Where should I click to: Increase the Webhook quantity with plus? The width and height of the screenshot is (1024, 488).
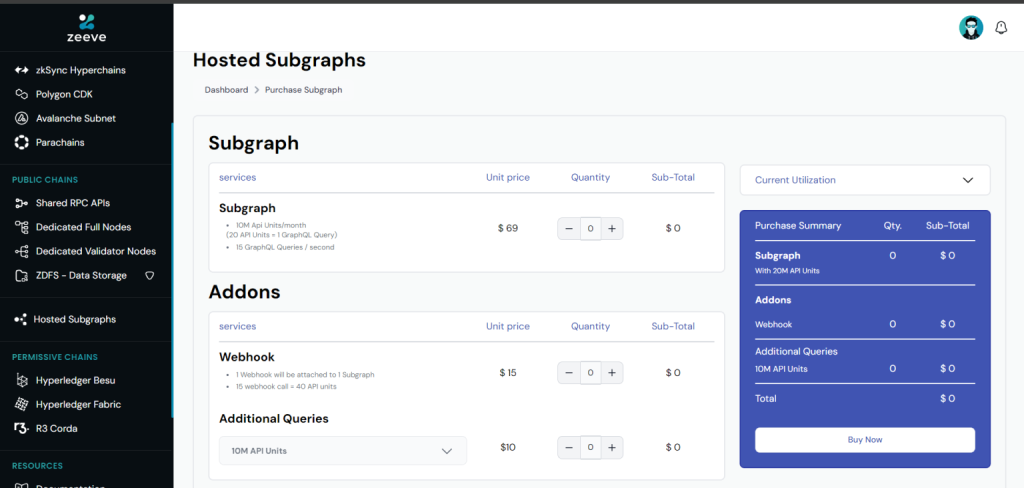pyautogui.click(x=612, y=373)
